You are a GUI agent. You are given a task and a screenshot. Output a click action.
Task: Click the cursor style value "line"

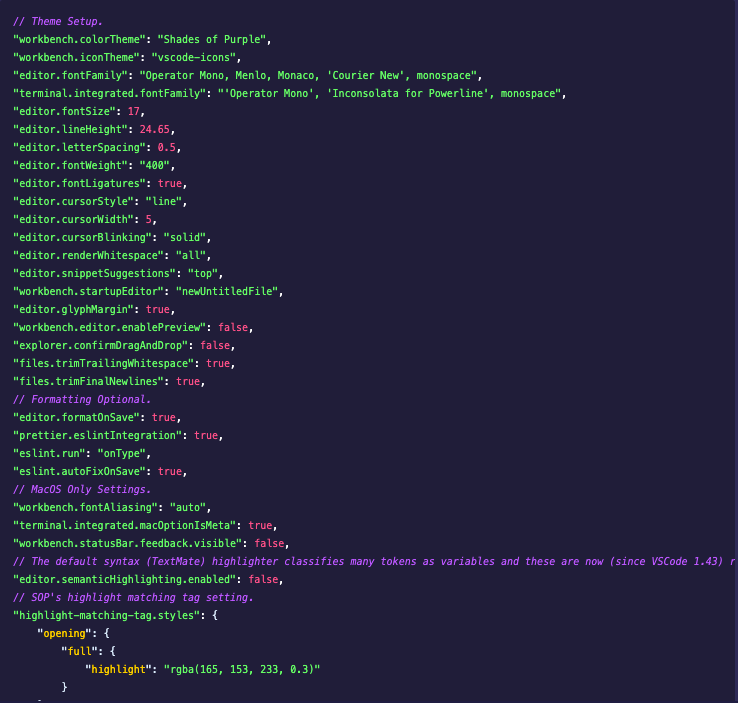[x=163, y=201]
